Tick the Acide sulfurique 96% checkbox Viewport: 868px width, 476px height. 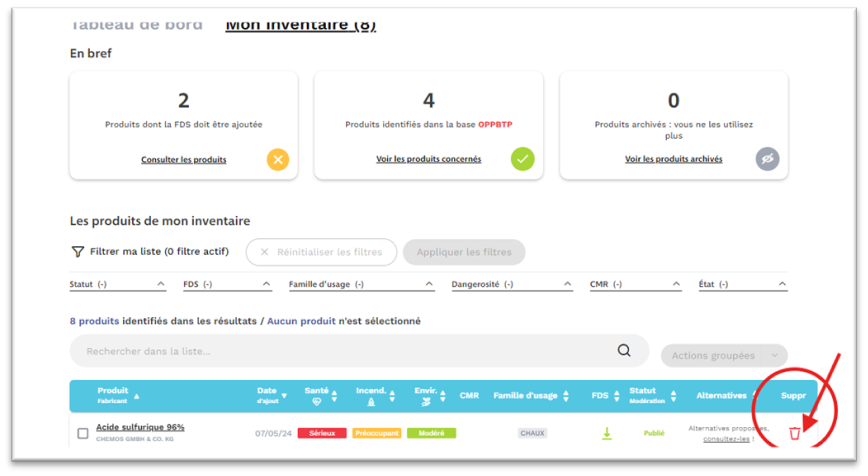click(83, 433)
